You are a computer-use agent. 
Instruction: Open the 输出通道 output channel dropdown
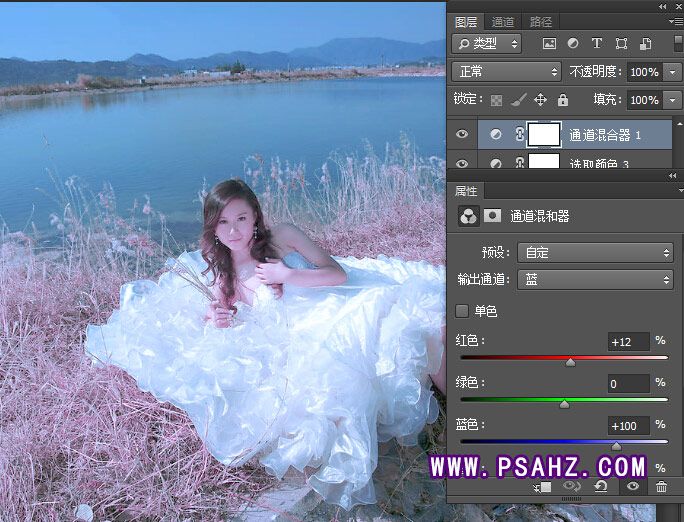pos(595,280)
